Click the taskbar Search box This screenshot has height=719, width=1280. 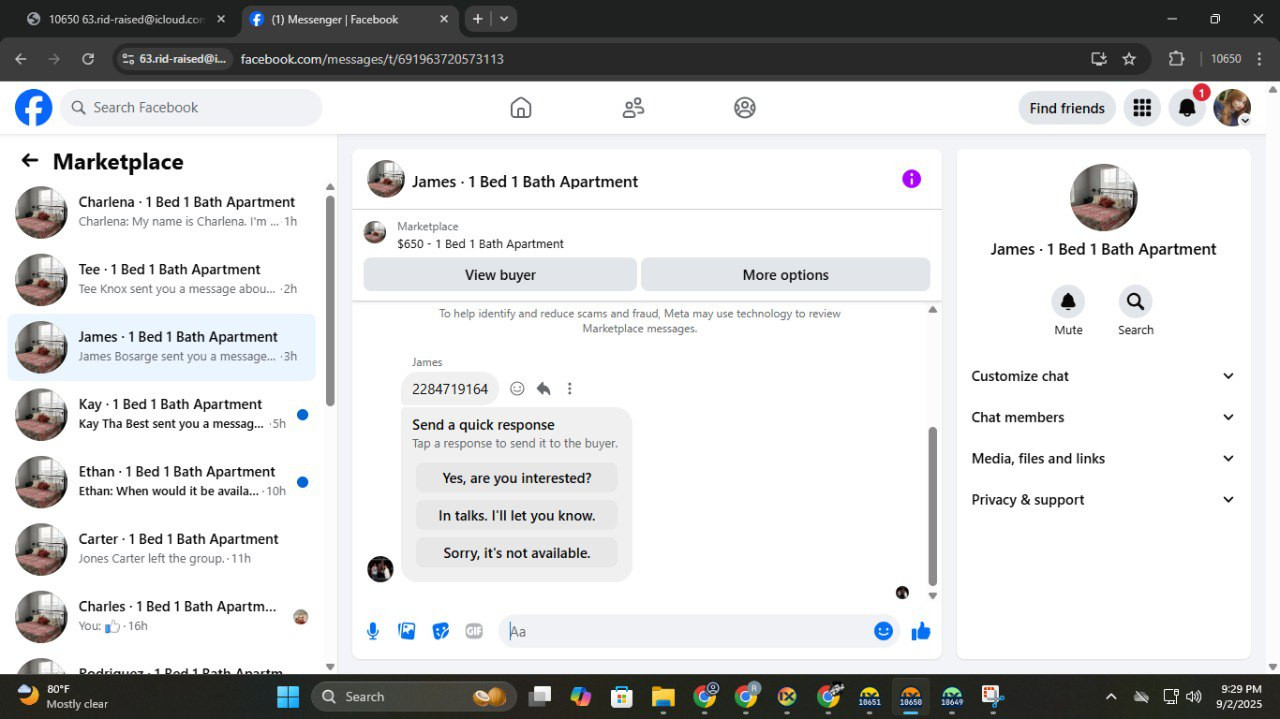[x=415, y=696]
